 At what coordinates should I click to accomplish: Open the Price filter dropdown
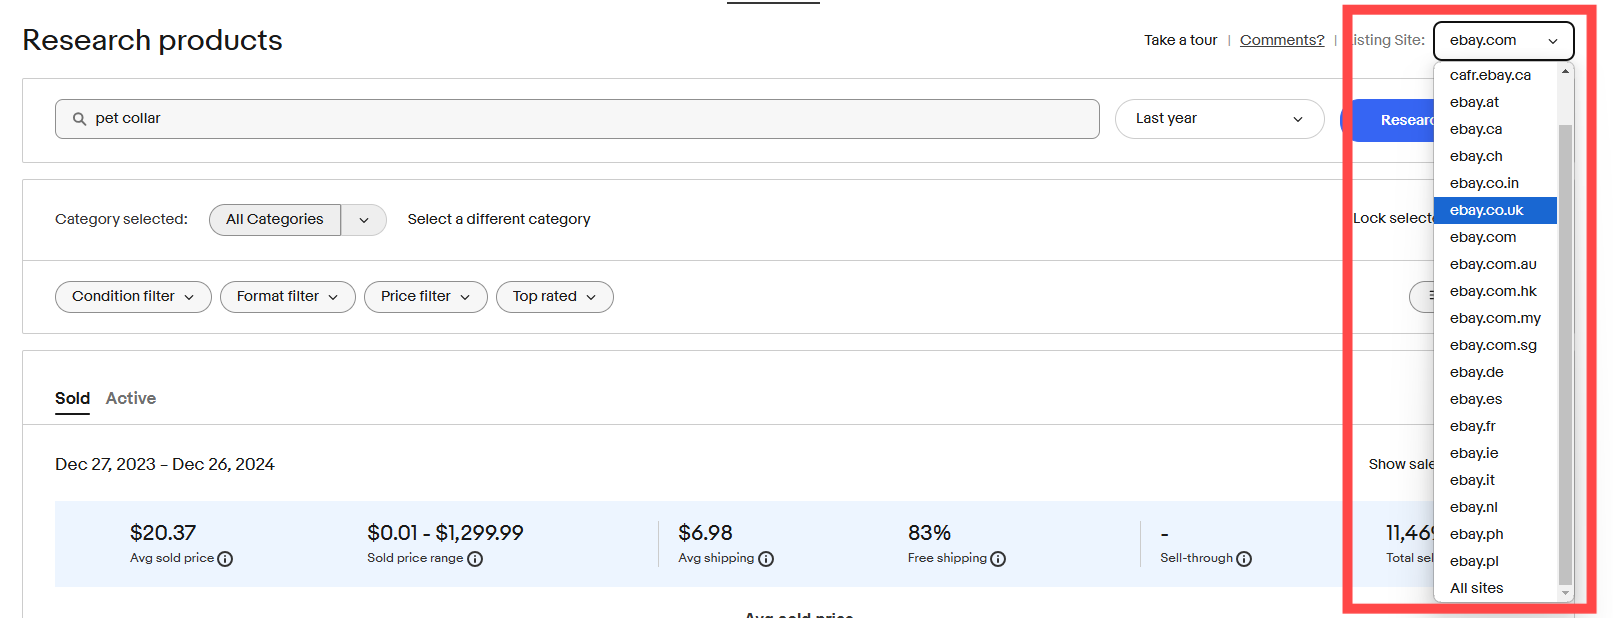[425, 297]
